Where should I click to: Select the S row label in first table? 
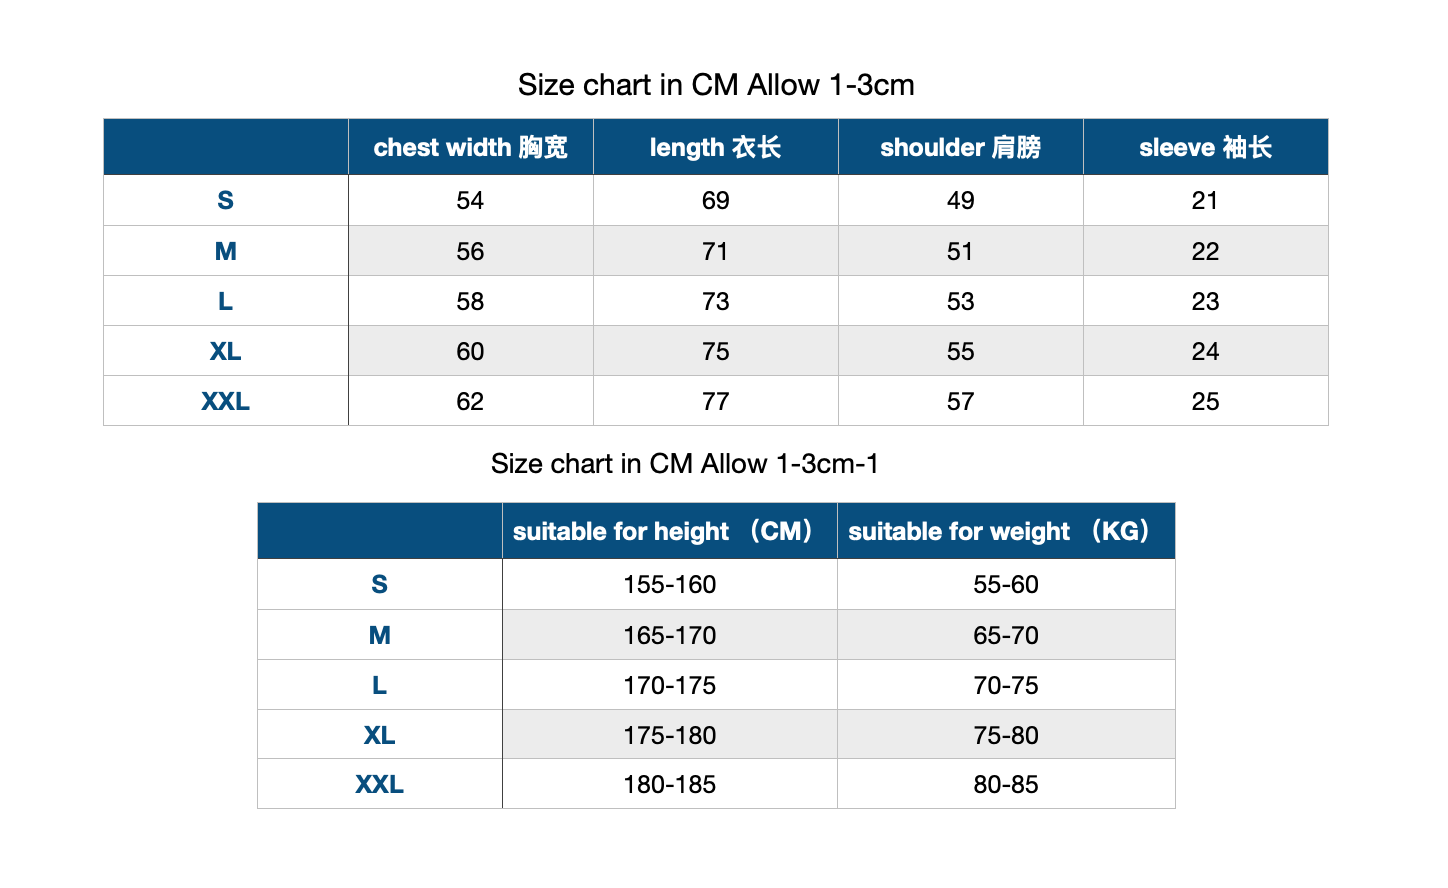(x=226, y=200)
